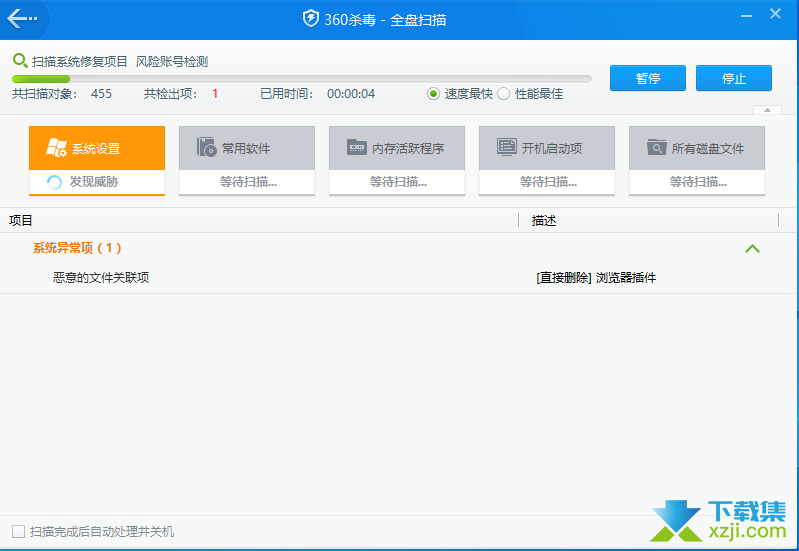
Task: Click the 开机启动项 monitor icon
Action: point(506,147)
